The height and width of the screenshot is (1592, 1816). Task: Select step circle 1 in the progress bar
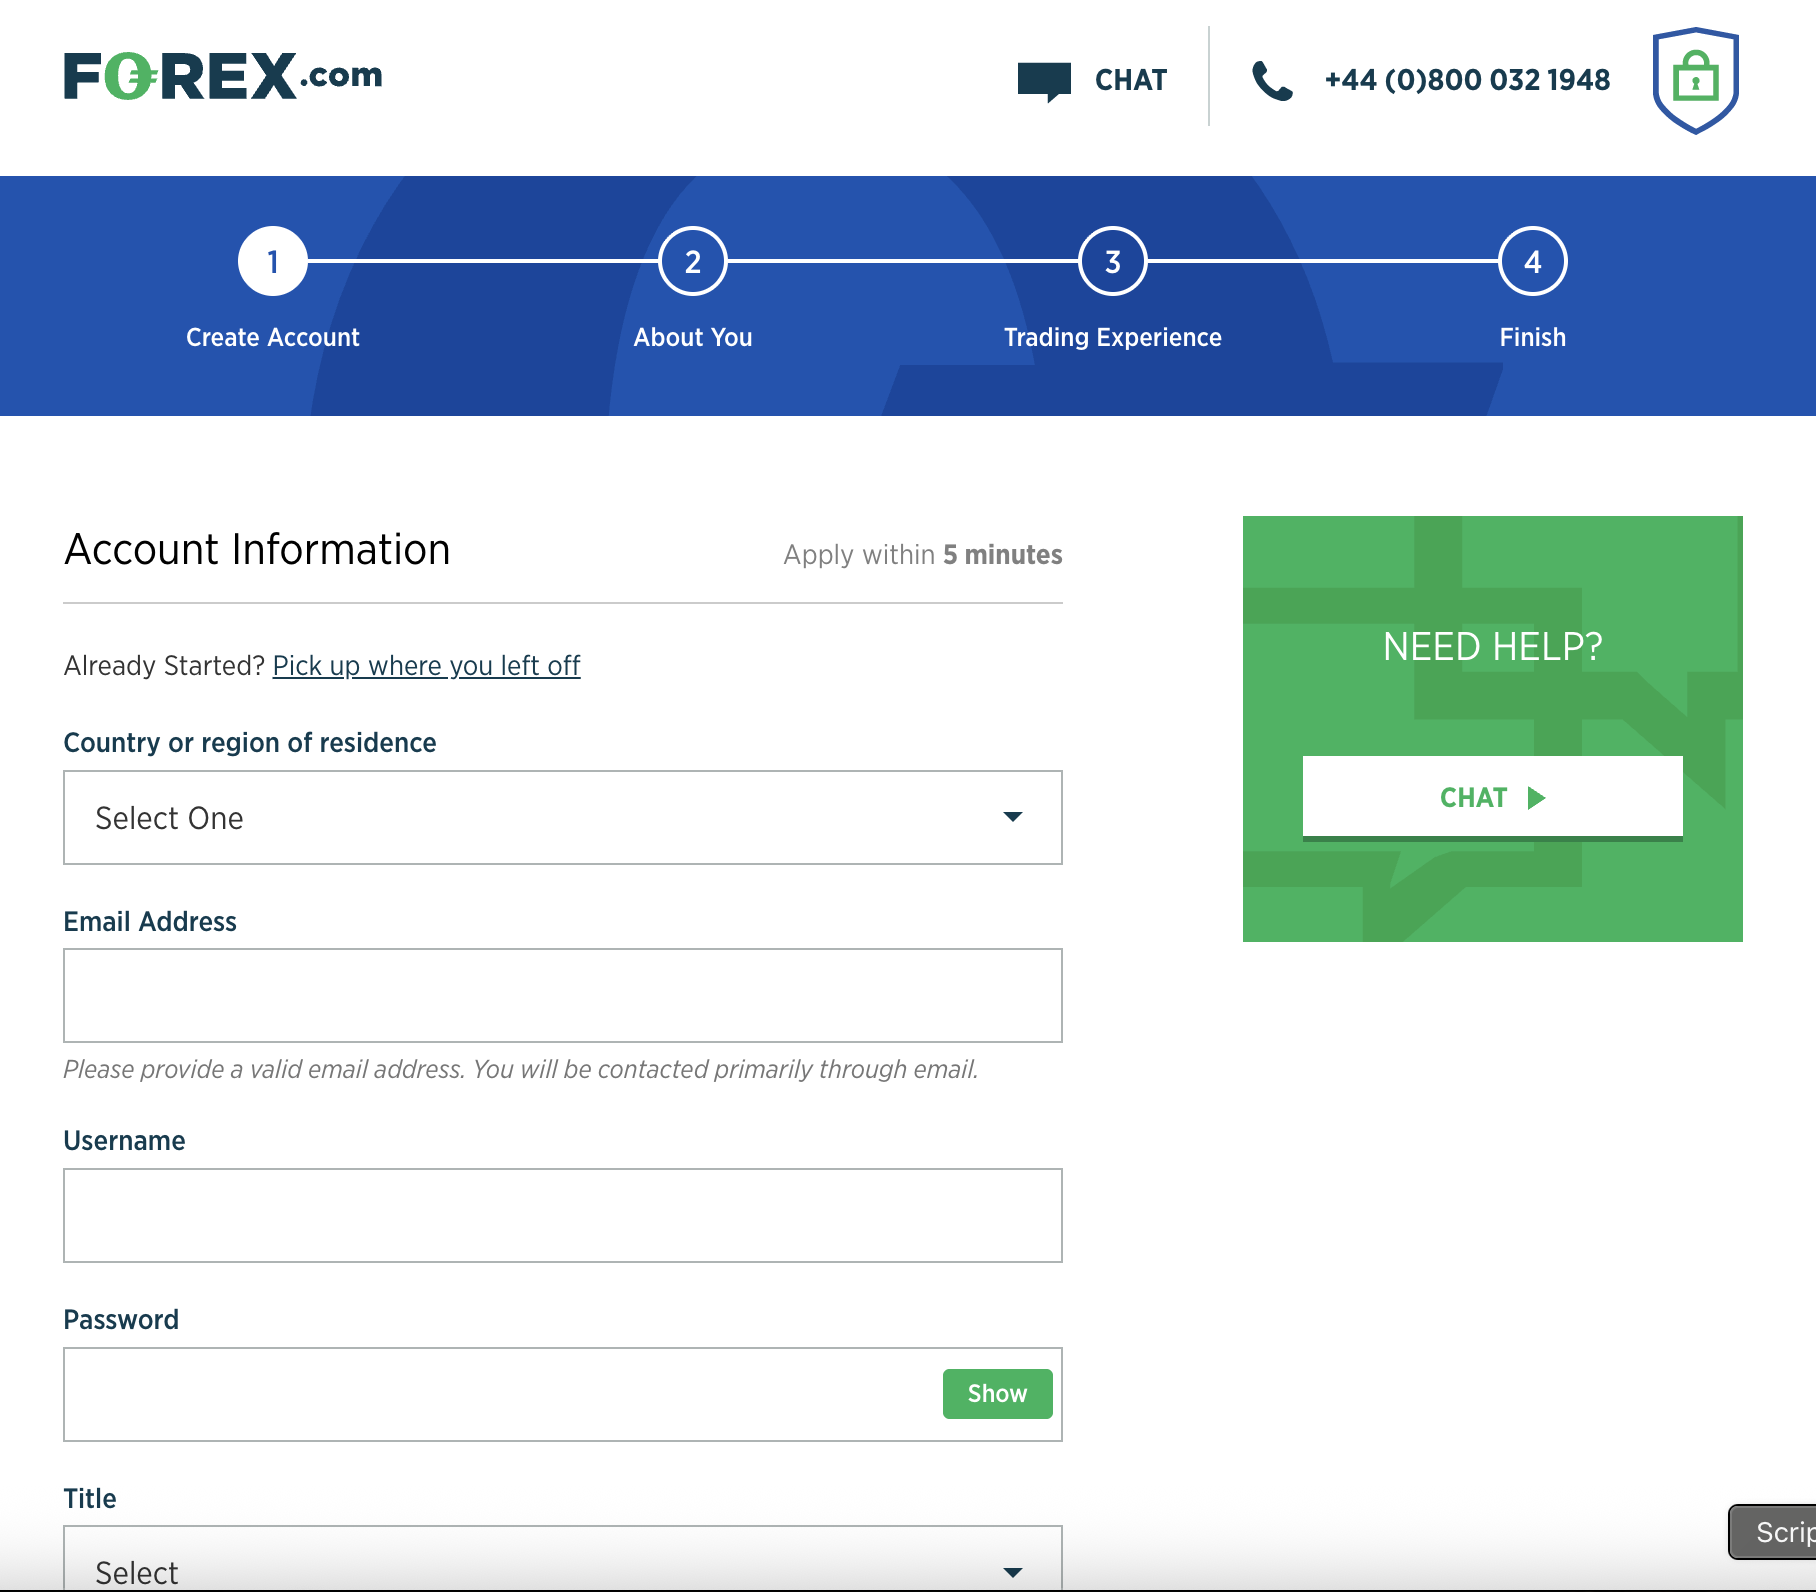coord(271,261)
